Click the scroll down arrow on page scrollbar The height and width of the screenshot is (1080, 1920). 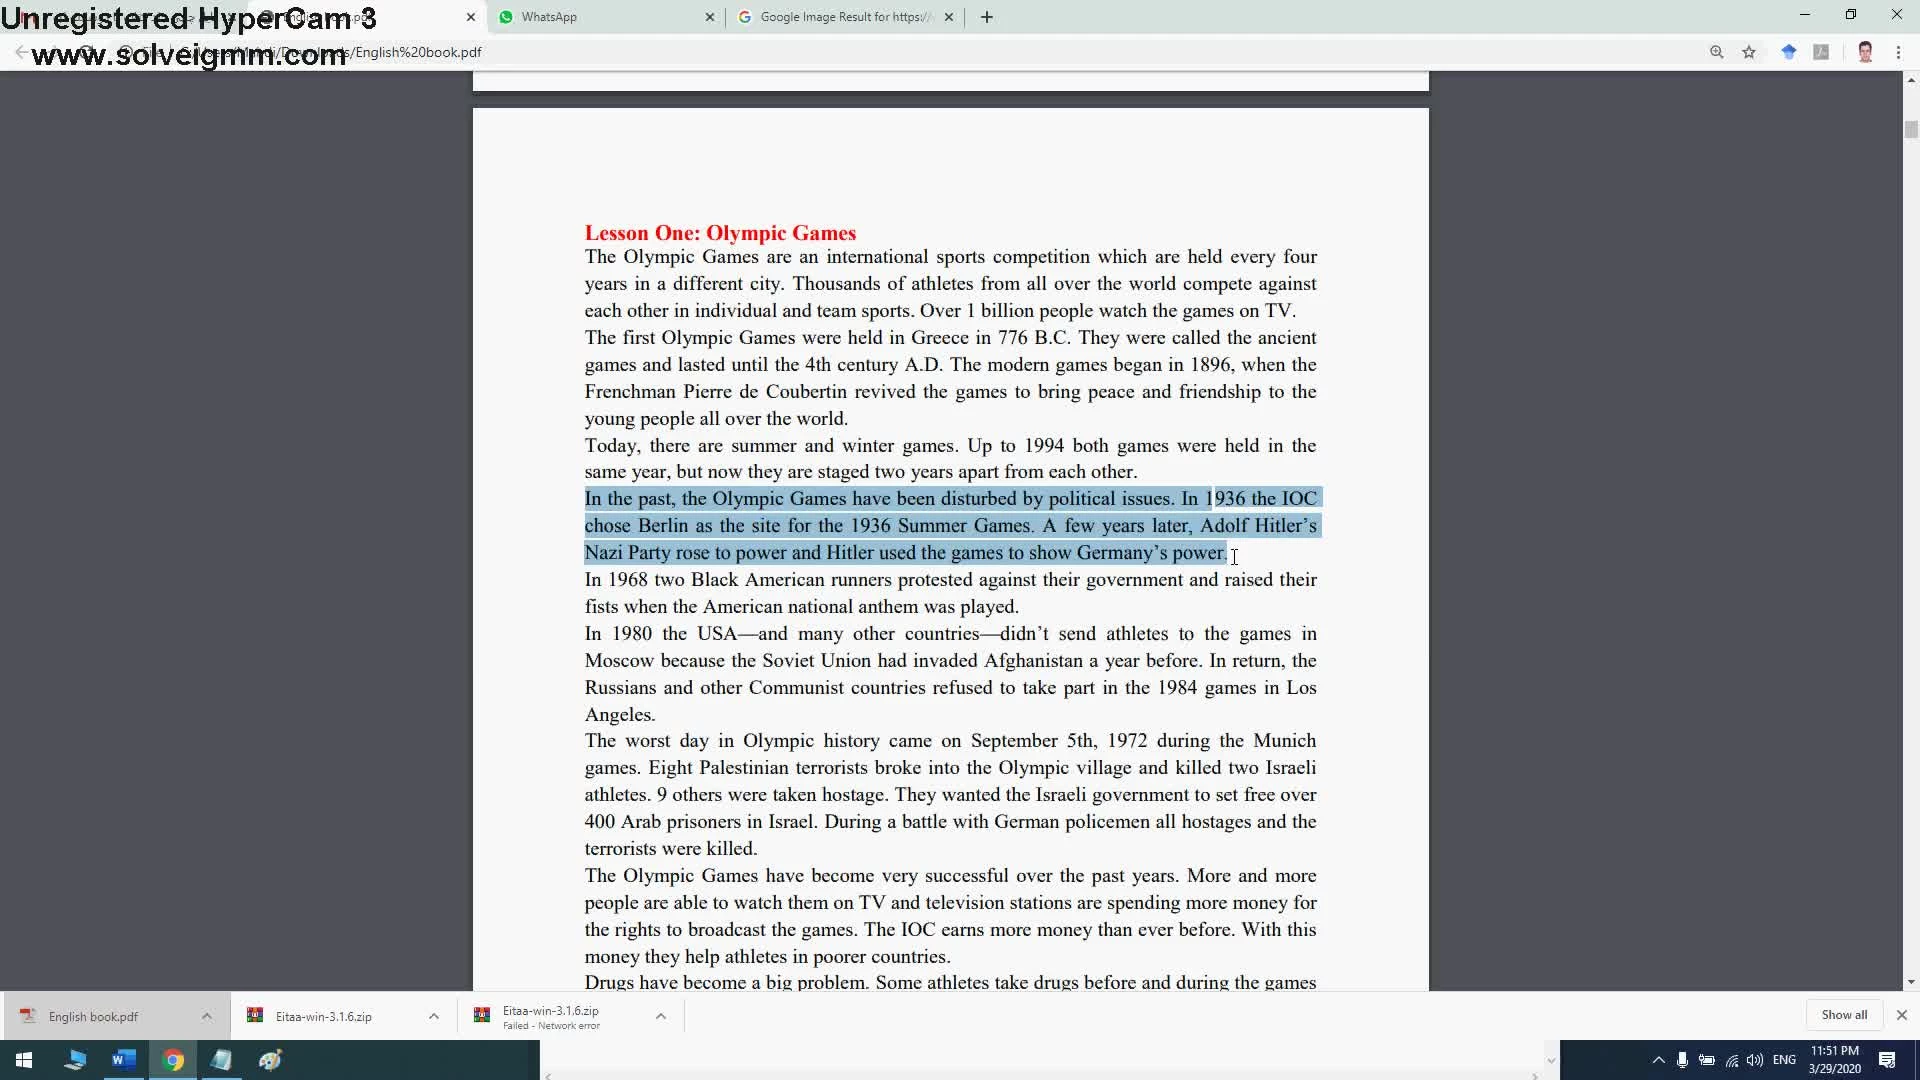1911,982
